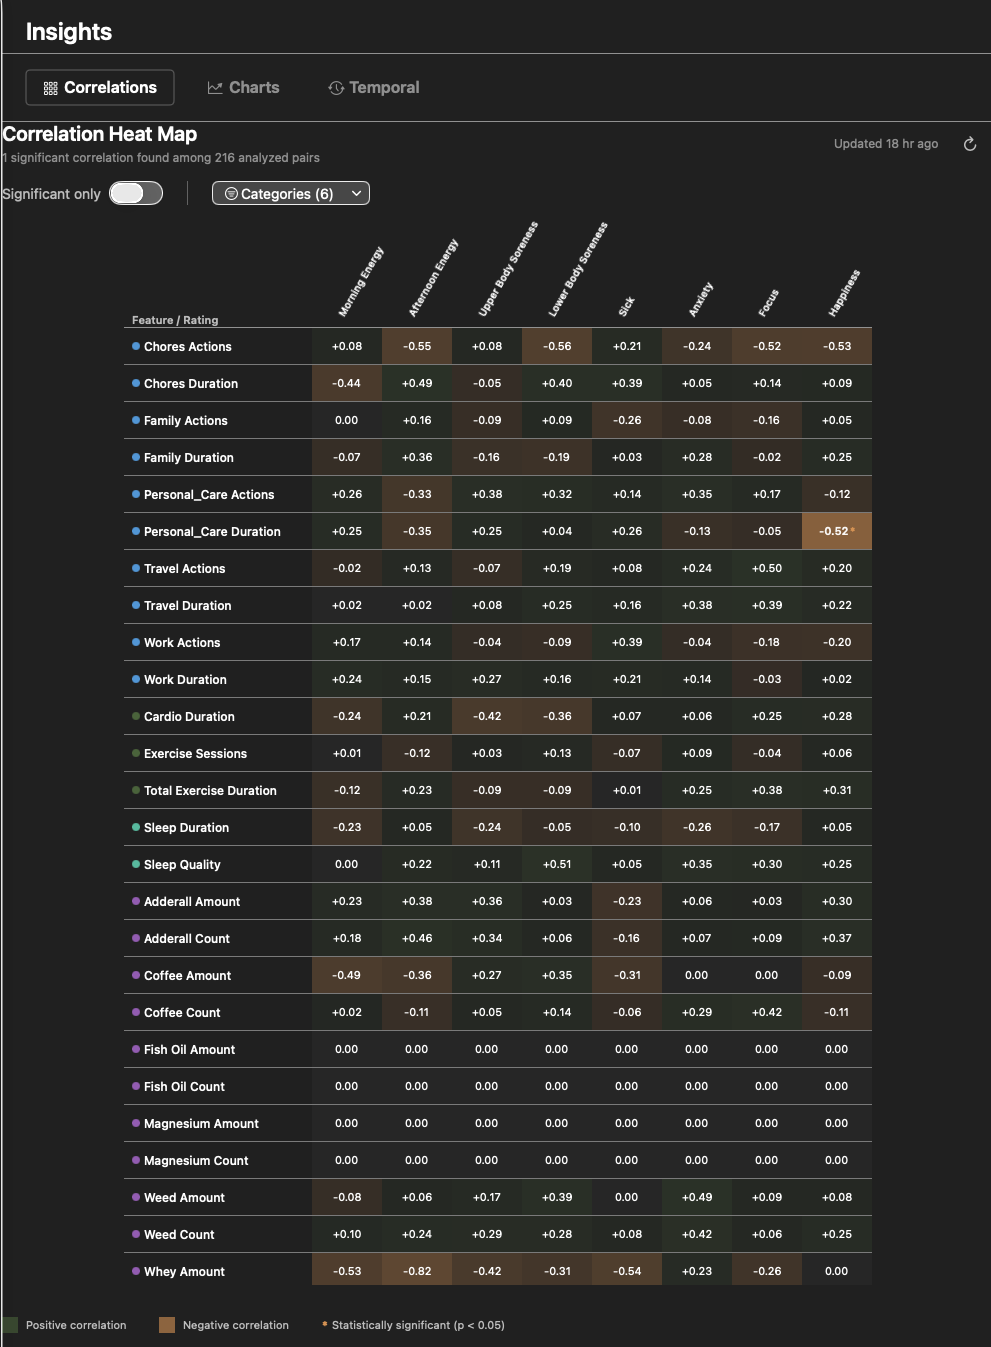This screenshot has width=991, height=1347.
Task: Select the Correlations tab
Action: (x=99, y=87)
